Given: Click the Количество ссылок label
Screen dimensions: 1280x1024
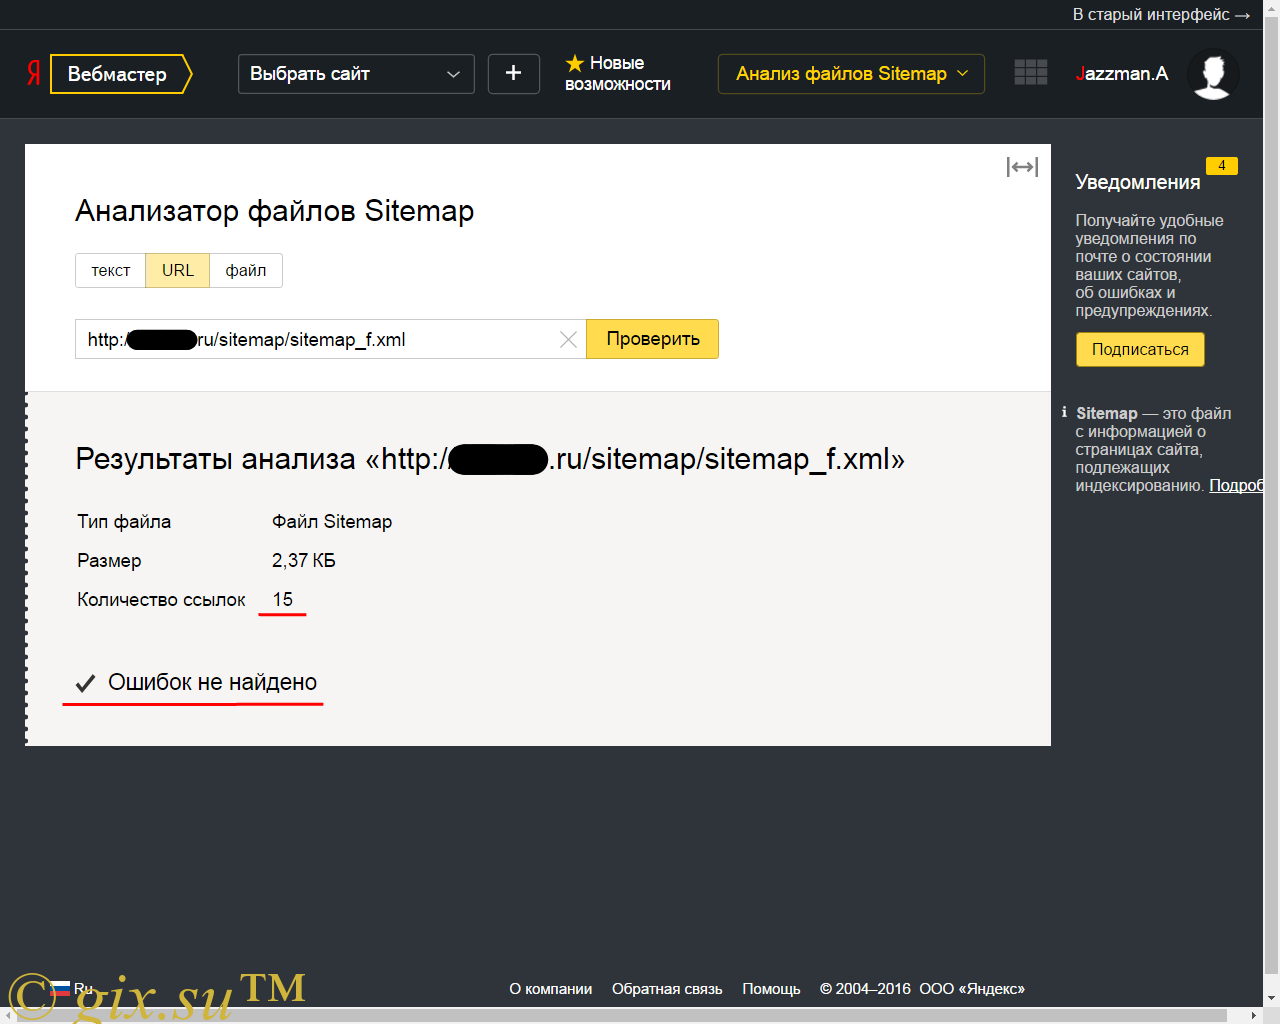Looking at the screenshot, I should tap(162, 600).
